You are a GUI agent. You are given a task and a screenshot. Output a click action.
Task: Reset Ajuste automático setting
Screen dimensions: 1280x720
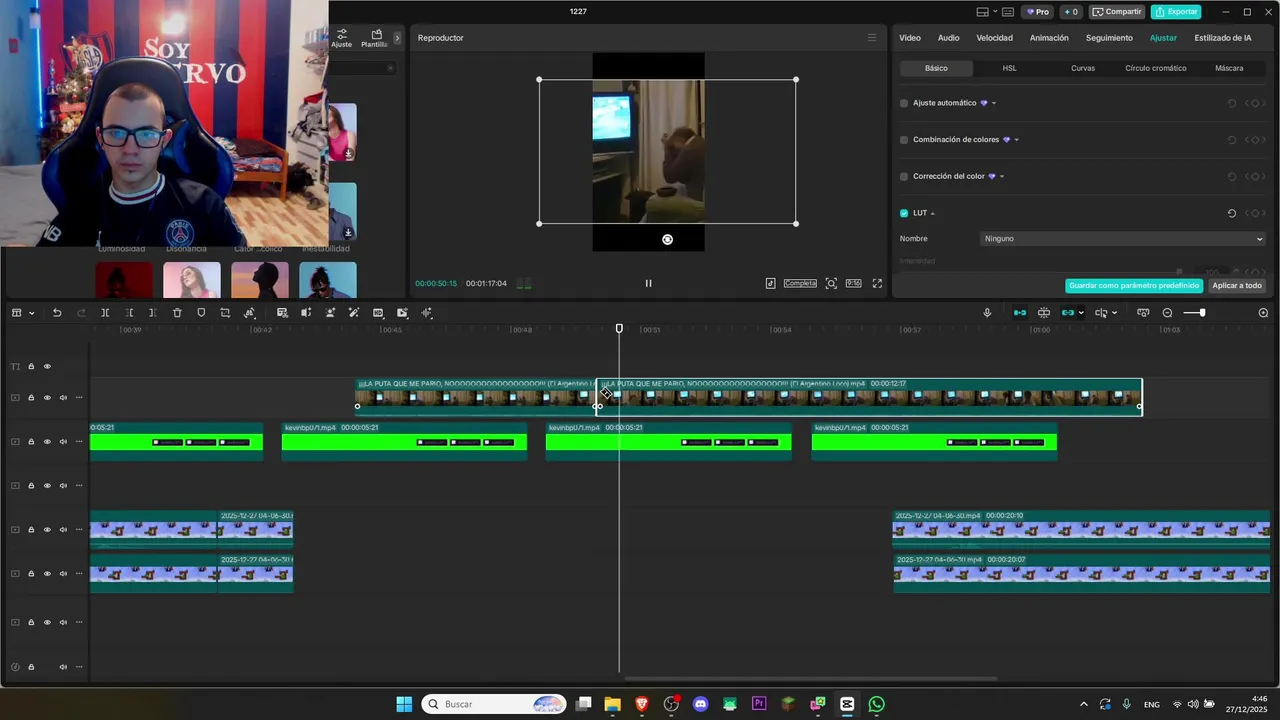coord(1231,103)
